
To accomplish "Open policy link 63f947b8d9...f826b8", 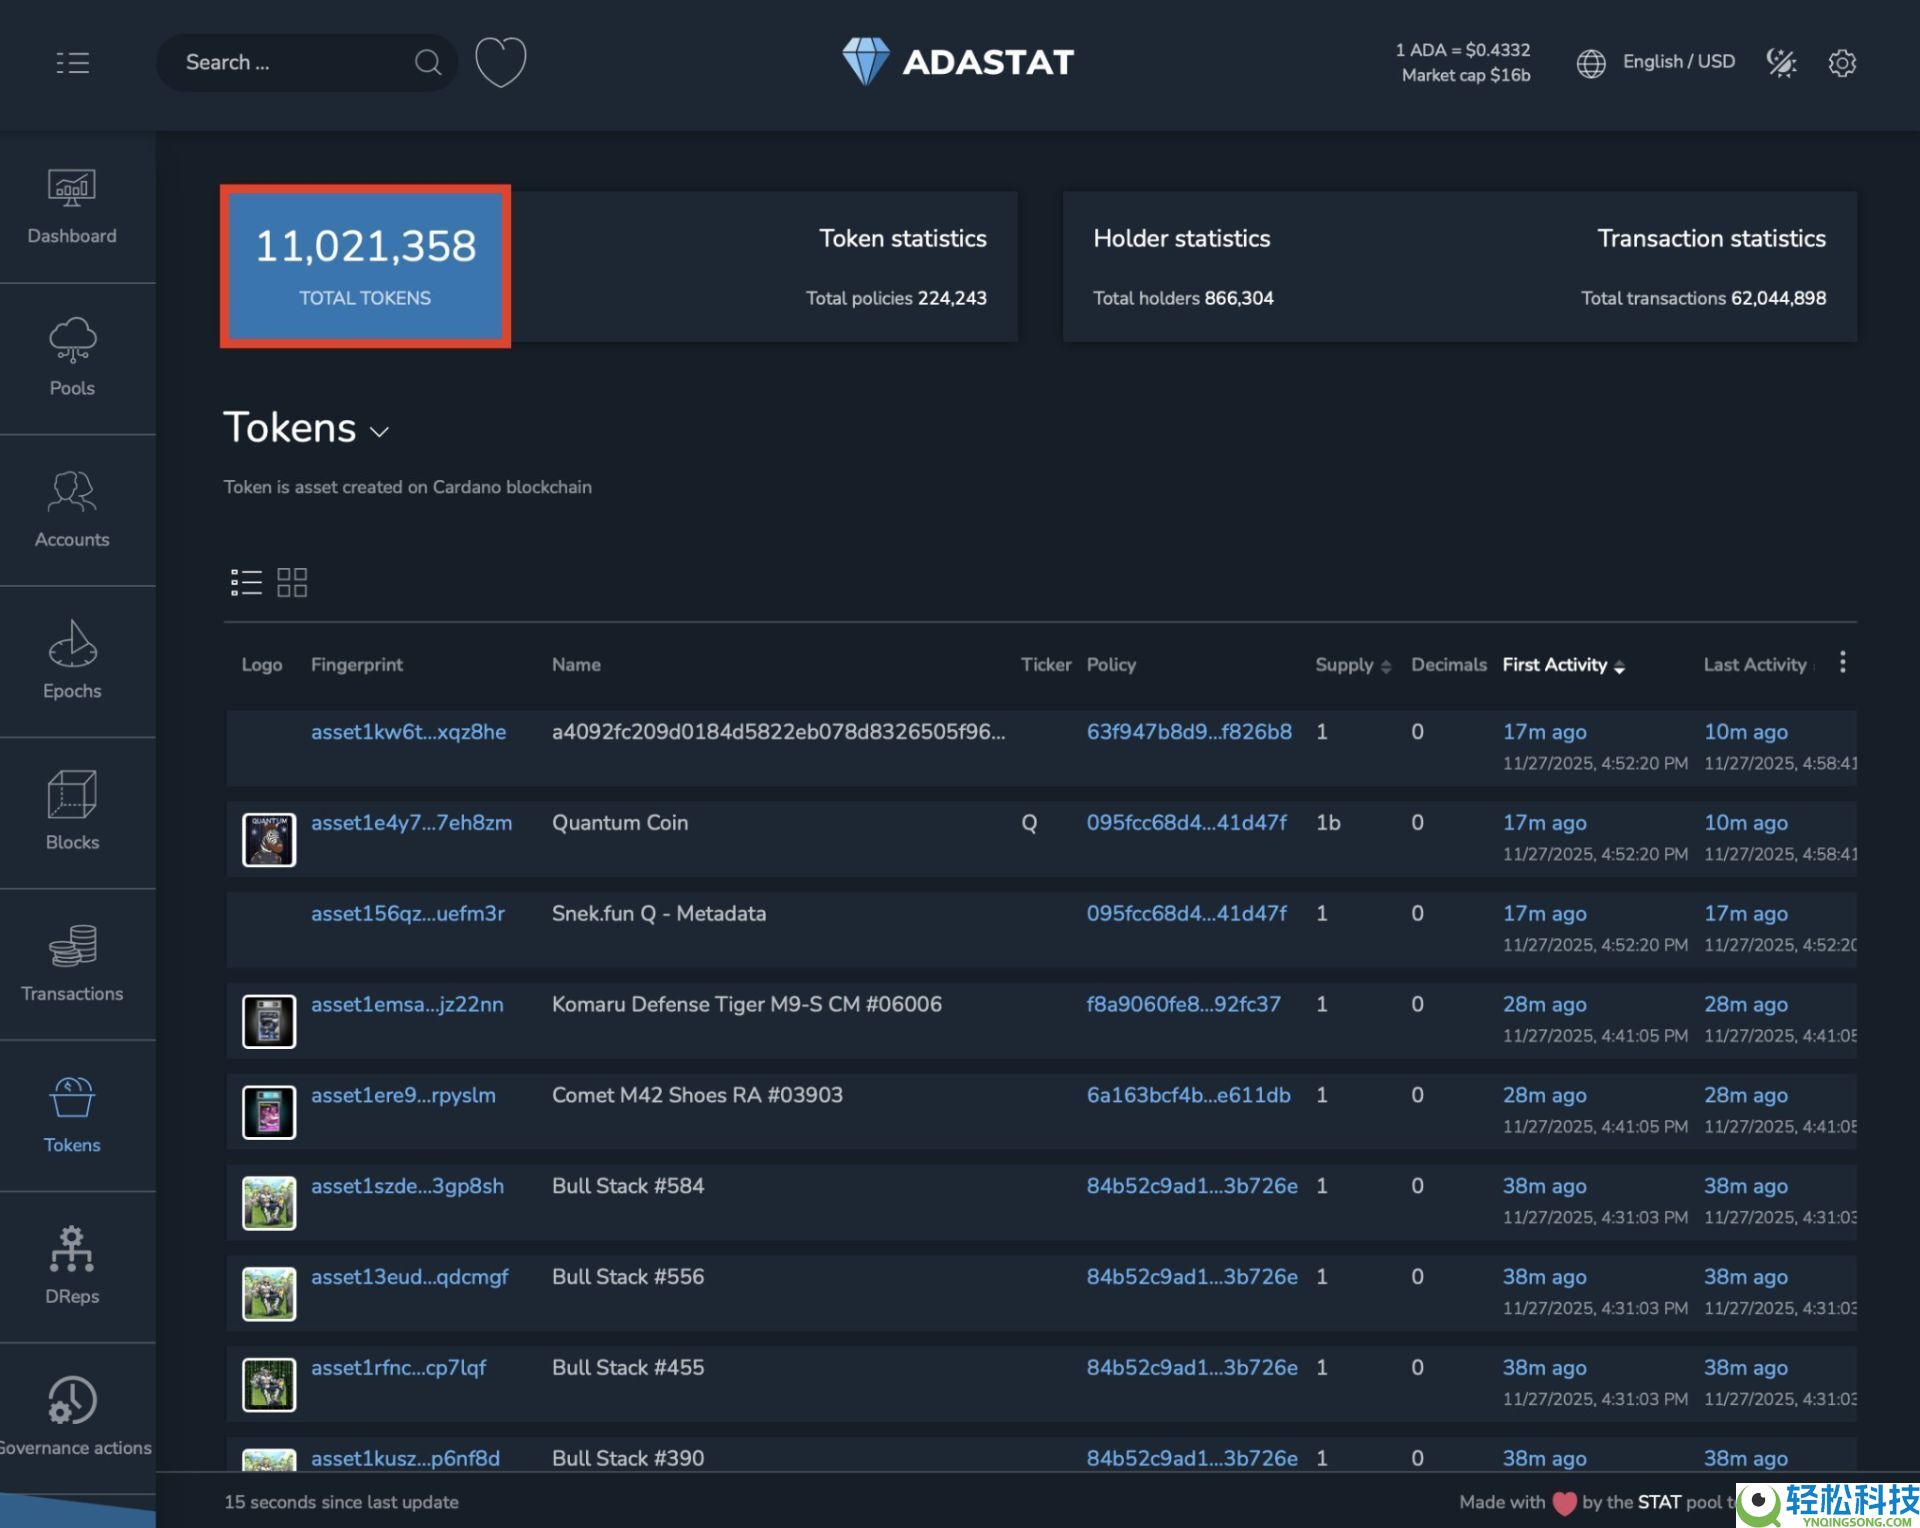I will click(x=1189, y=732).
